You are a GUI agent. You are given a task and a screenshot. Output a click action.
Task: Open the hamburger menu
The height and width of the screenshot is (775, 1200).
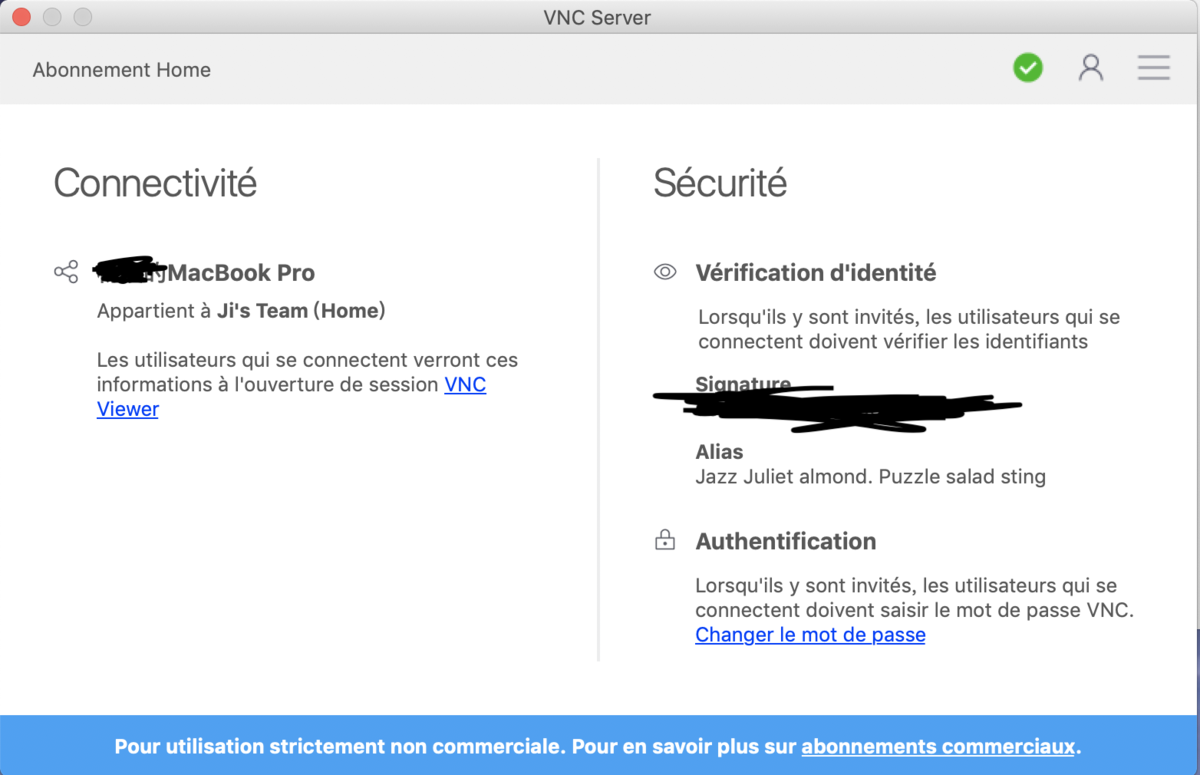(1153, 68)
